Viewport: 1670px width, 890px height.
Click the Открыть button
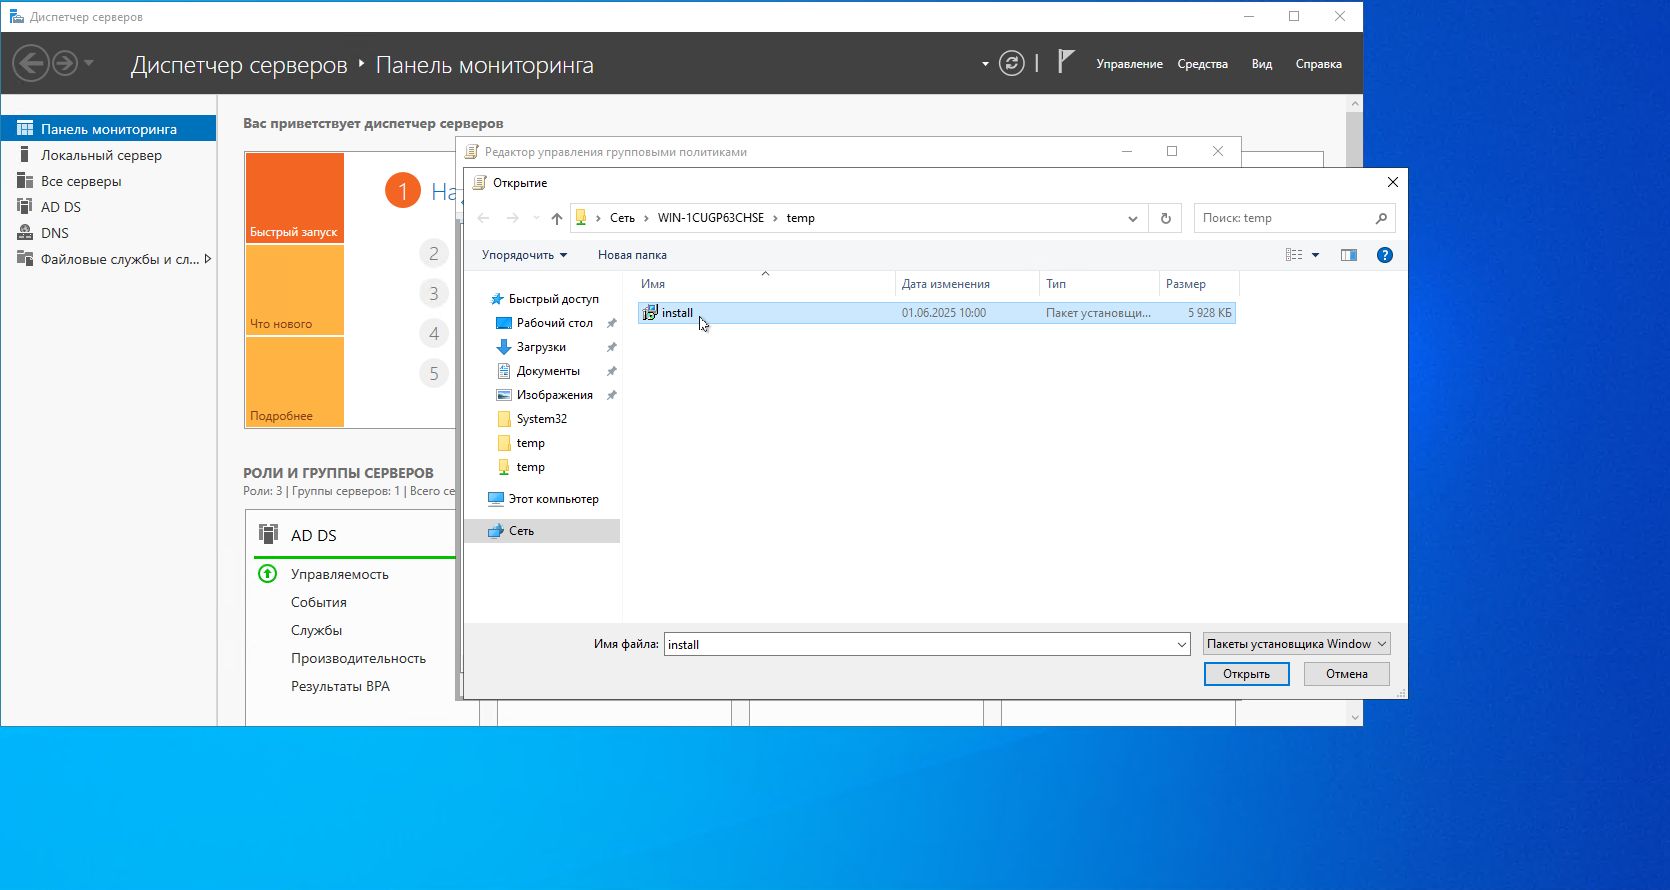pyautogui.click(x=1246, y=674)
